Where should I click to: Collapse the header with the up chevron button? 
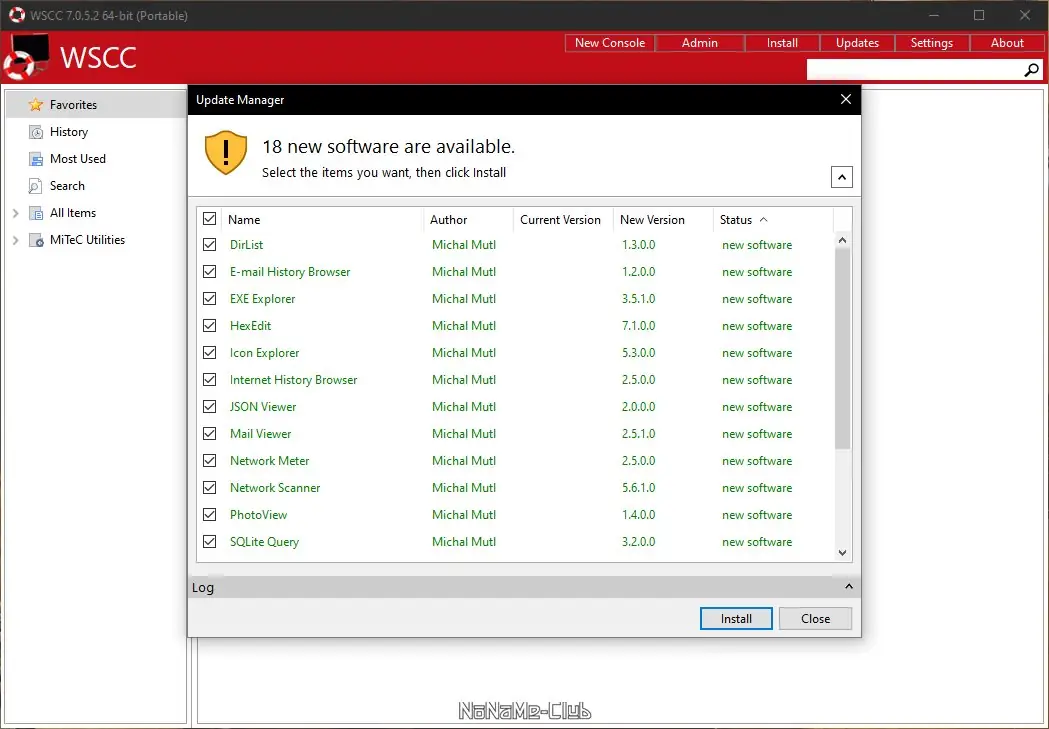click(x=842, y=177)
